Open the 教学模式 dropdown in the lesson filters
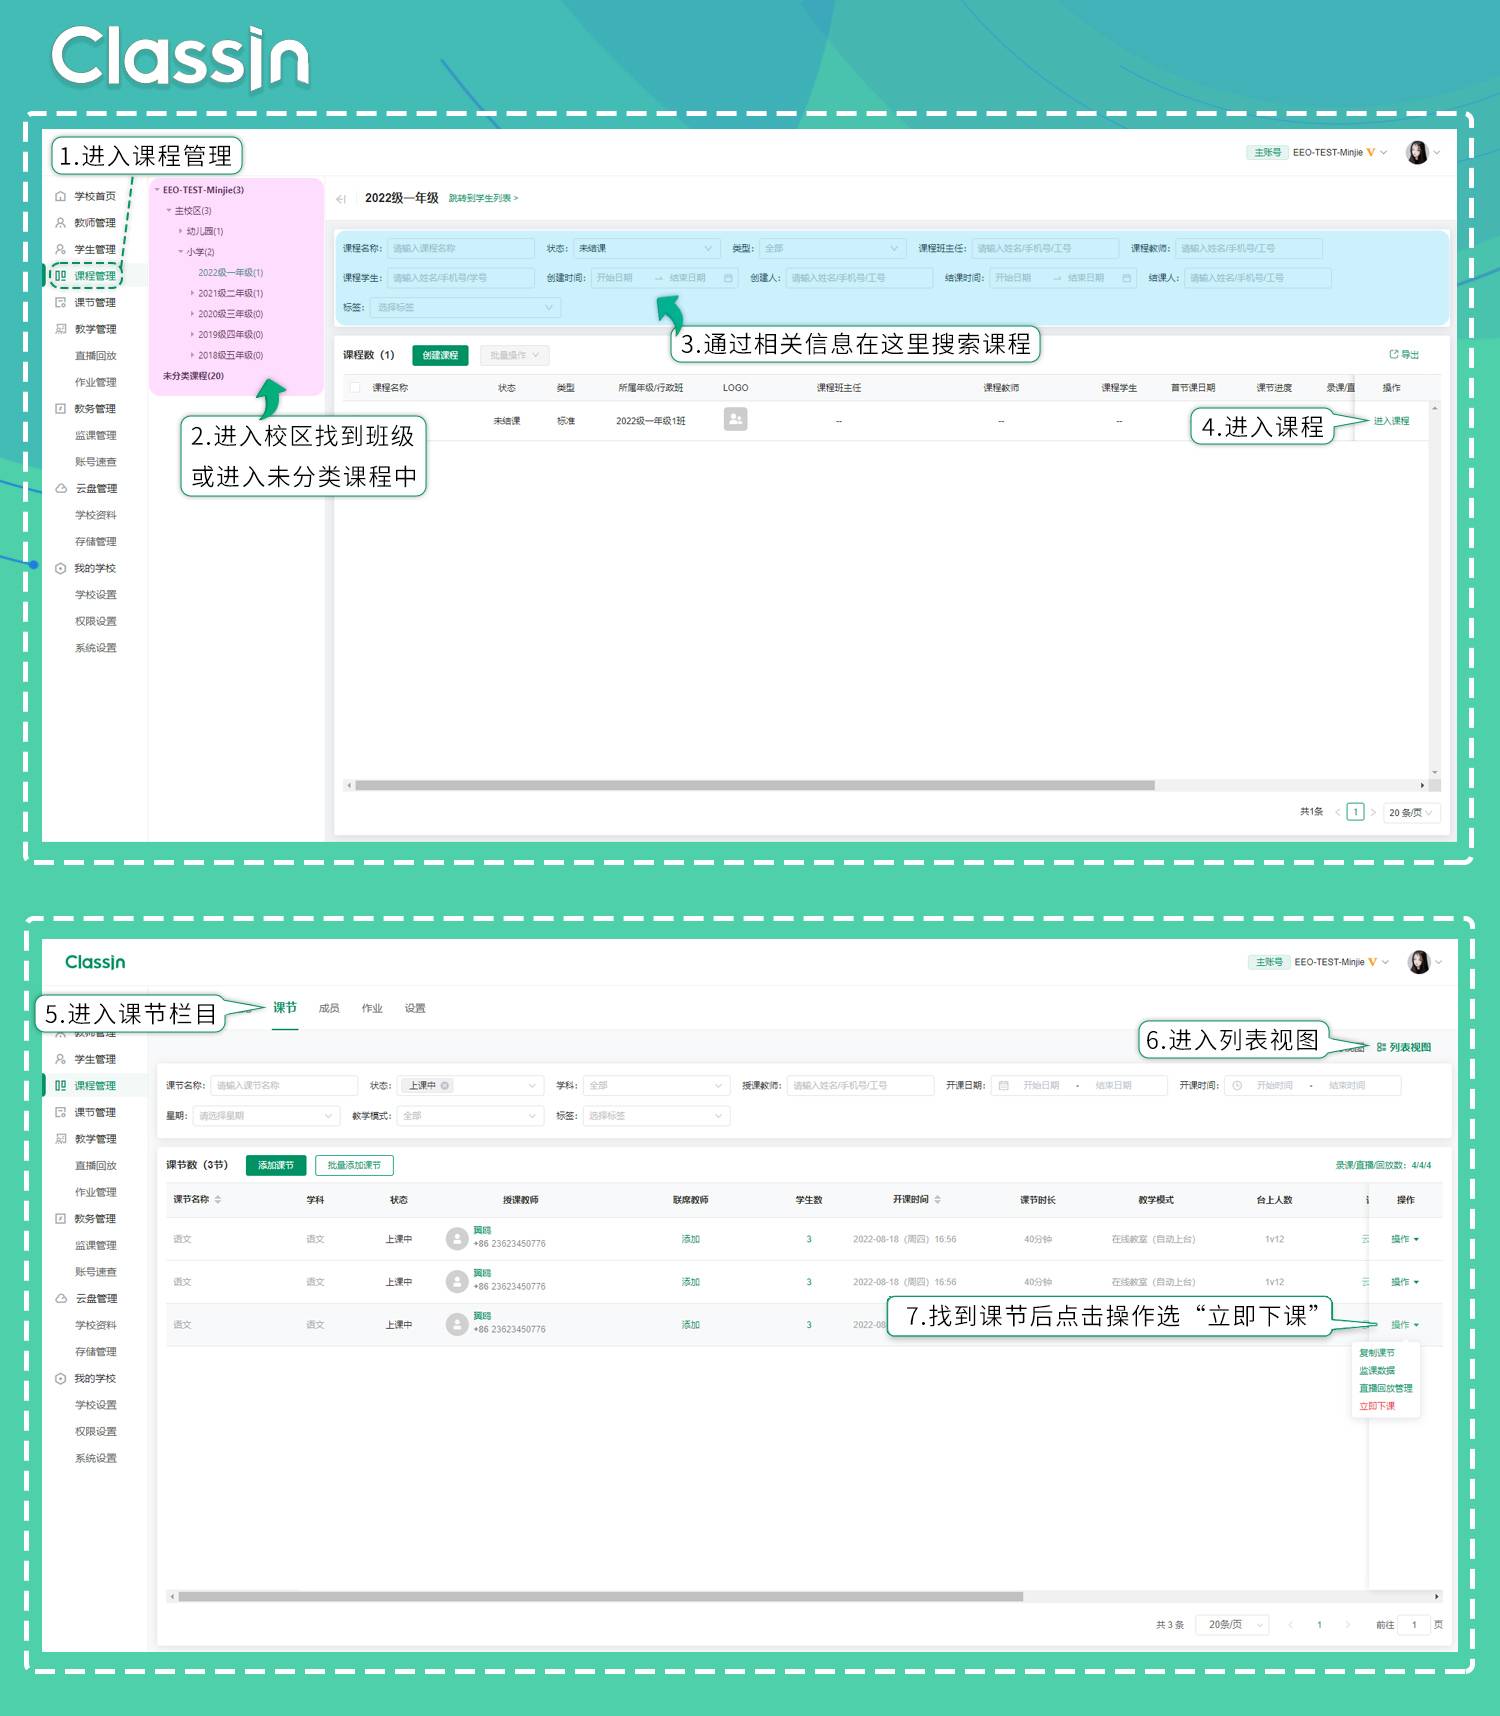 471,1115
